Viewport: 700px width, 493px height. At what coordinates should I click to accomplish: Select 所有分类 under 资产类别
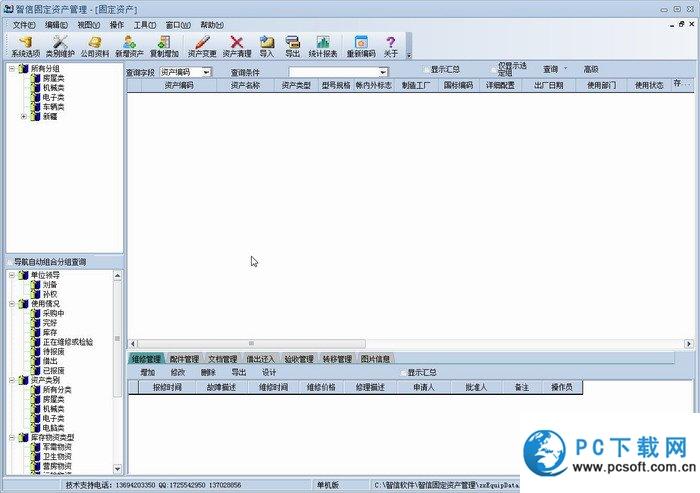(57, 390)
